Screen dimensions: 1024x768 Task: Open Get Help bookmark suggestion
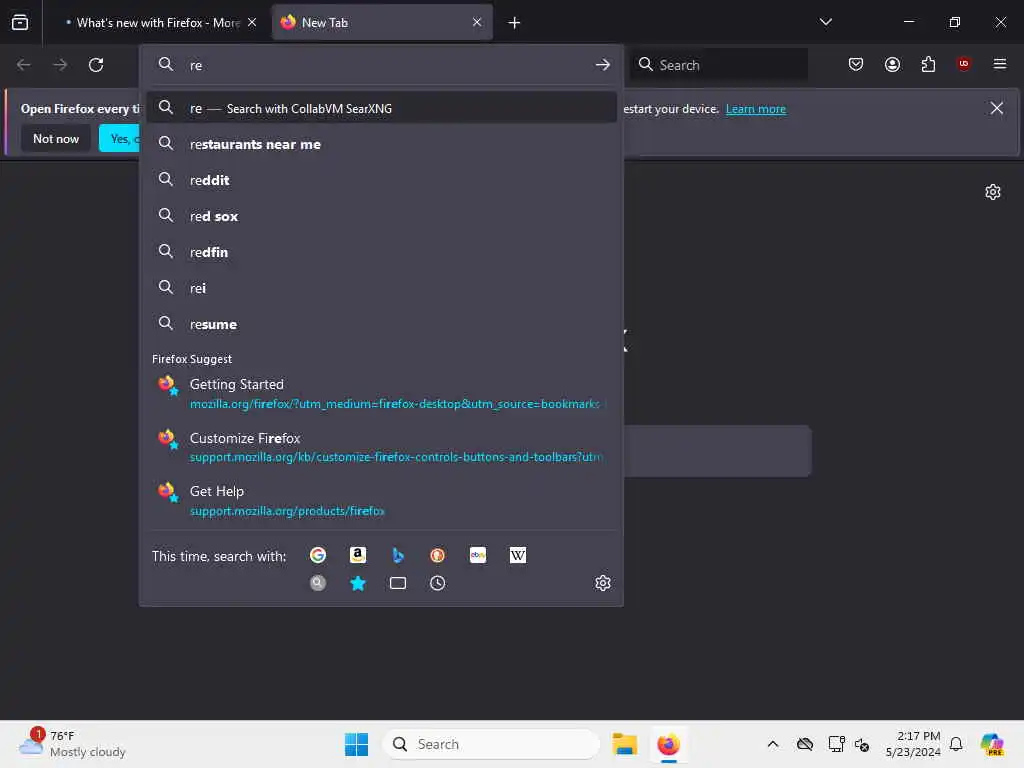(x=382, y=501)
